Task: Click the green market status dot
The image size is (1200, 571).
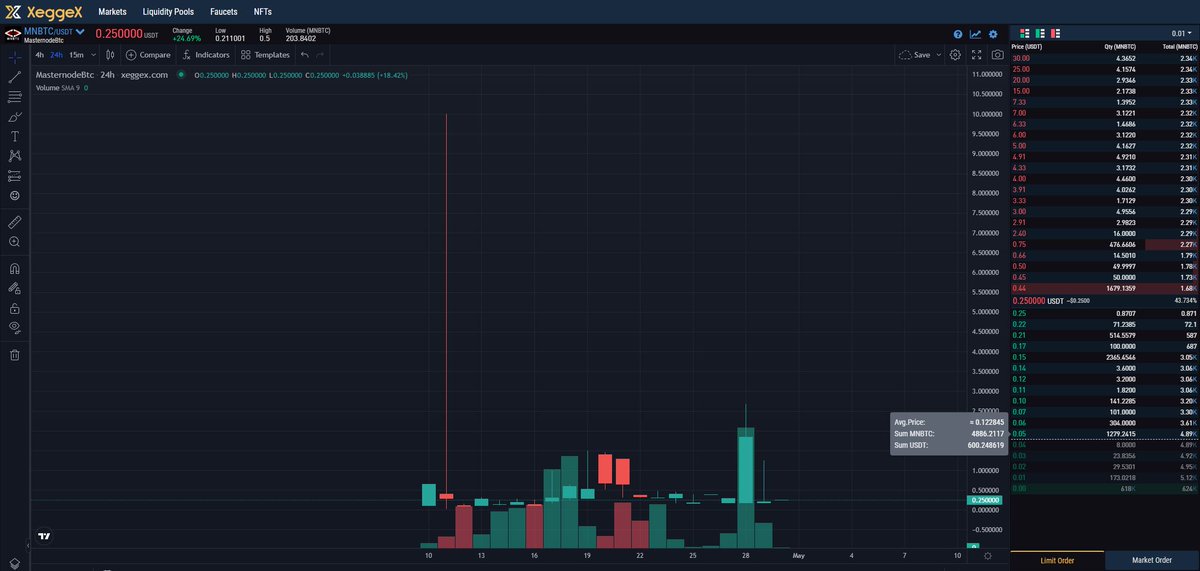Action: (181, 74)
